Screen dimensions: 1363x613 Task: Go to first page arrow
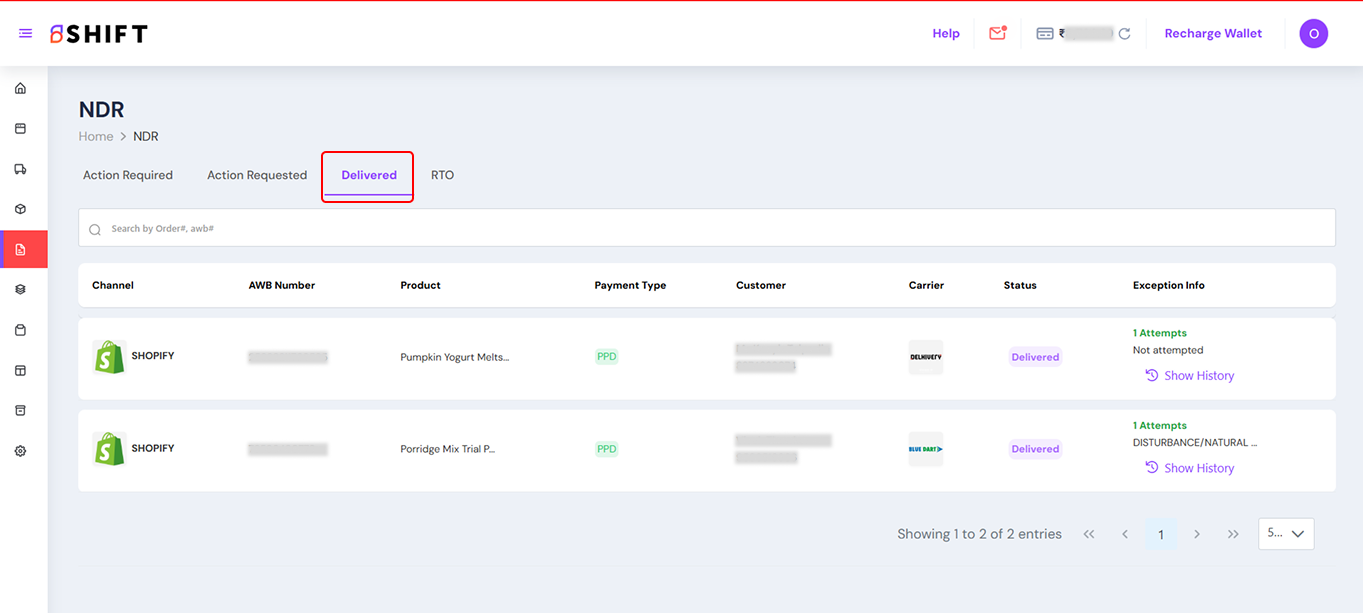click(x=1089, y=535)
